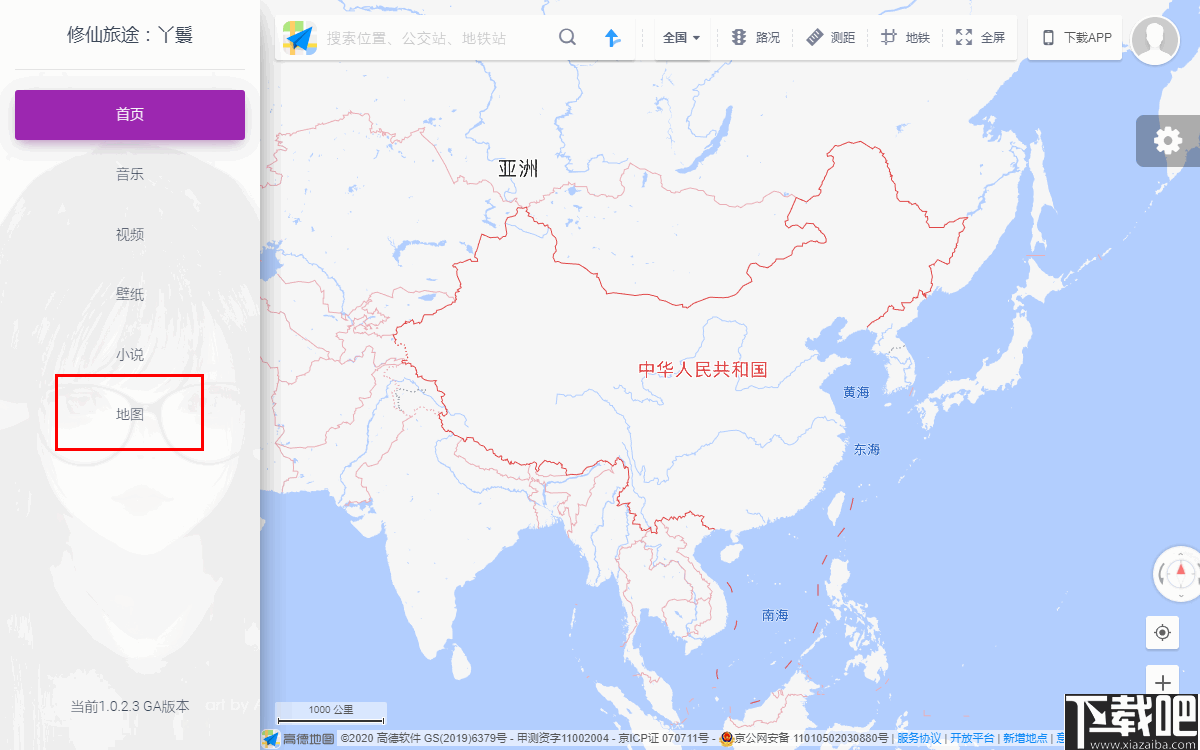This screenshot has height=750, width=1200.
Task: Open 地图 from the sidebar
Action: click(130, 414)
